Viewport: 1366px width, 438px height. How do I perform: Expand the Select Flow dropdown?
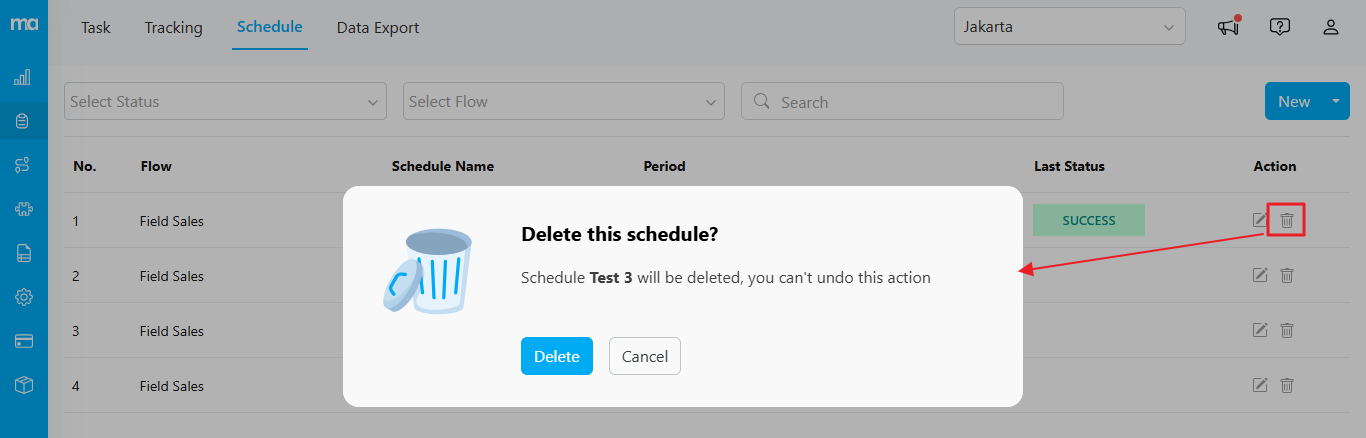pos(564,101)
